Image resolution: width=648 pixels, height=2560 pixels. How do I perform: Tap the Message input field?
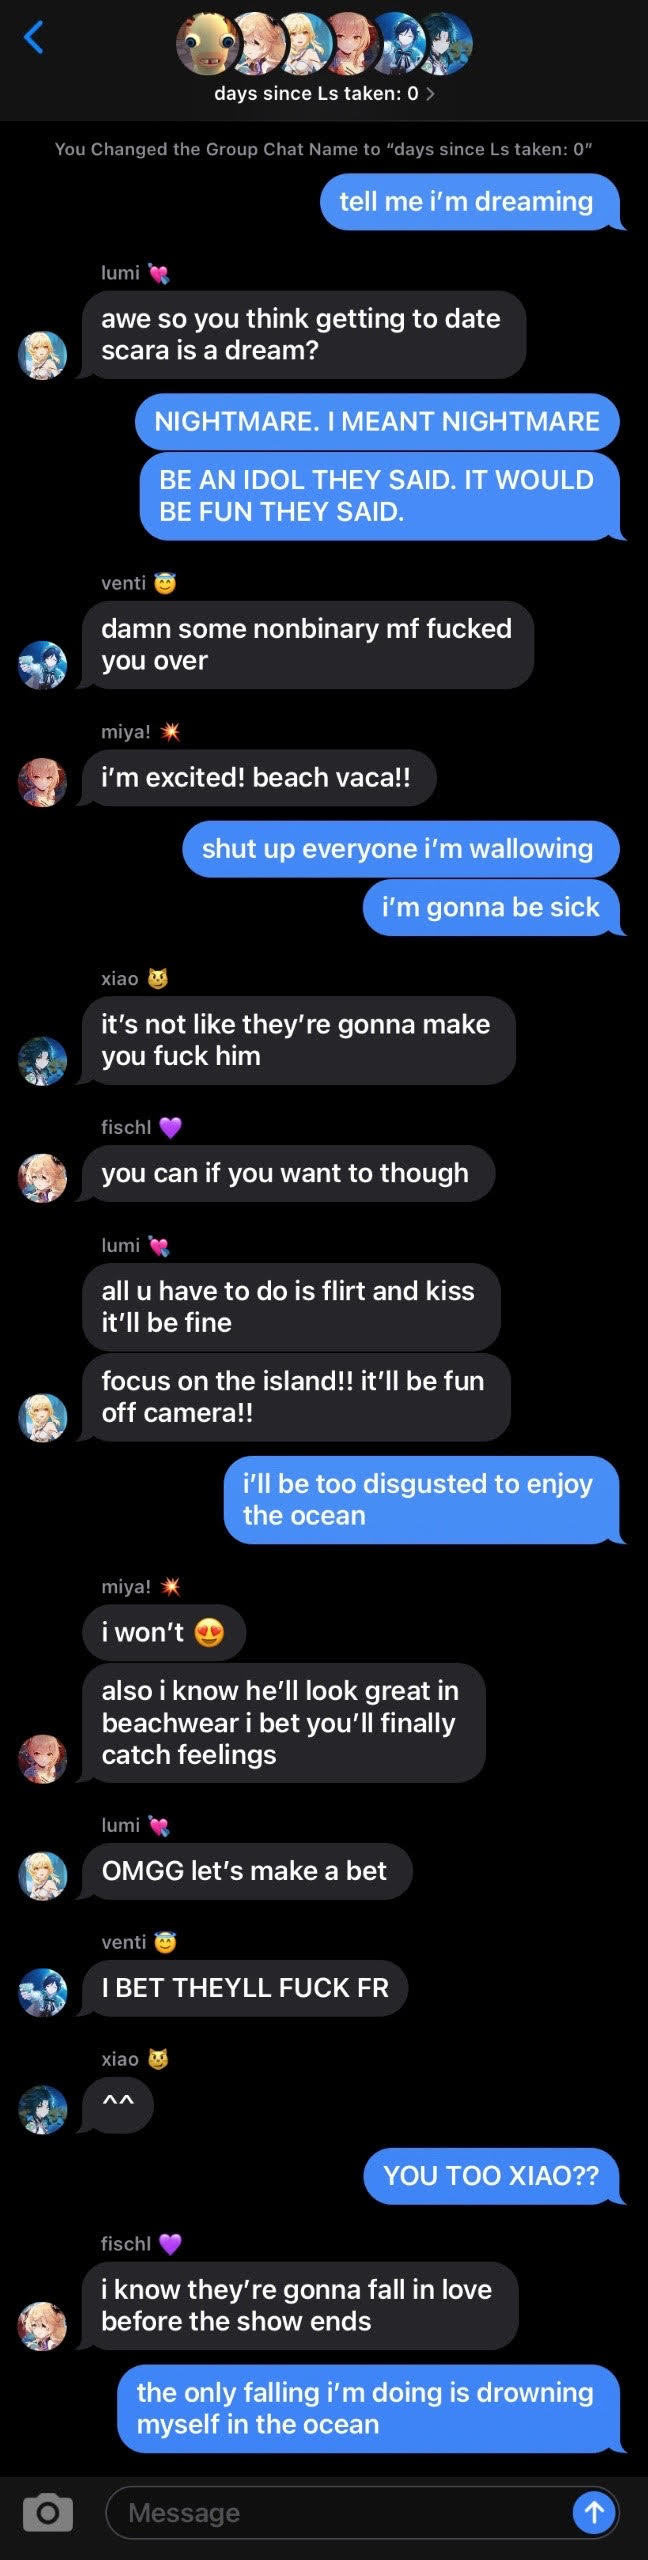point(362,2512)
